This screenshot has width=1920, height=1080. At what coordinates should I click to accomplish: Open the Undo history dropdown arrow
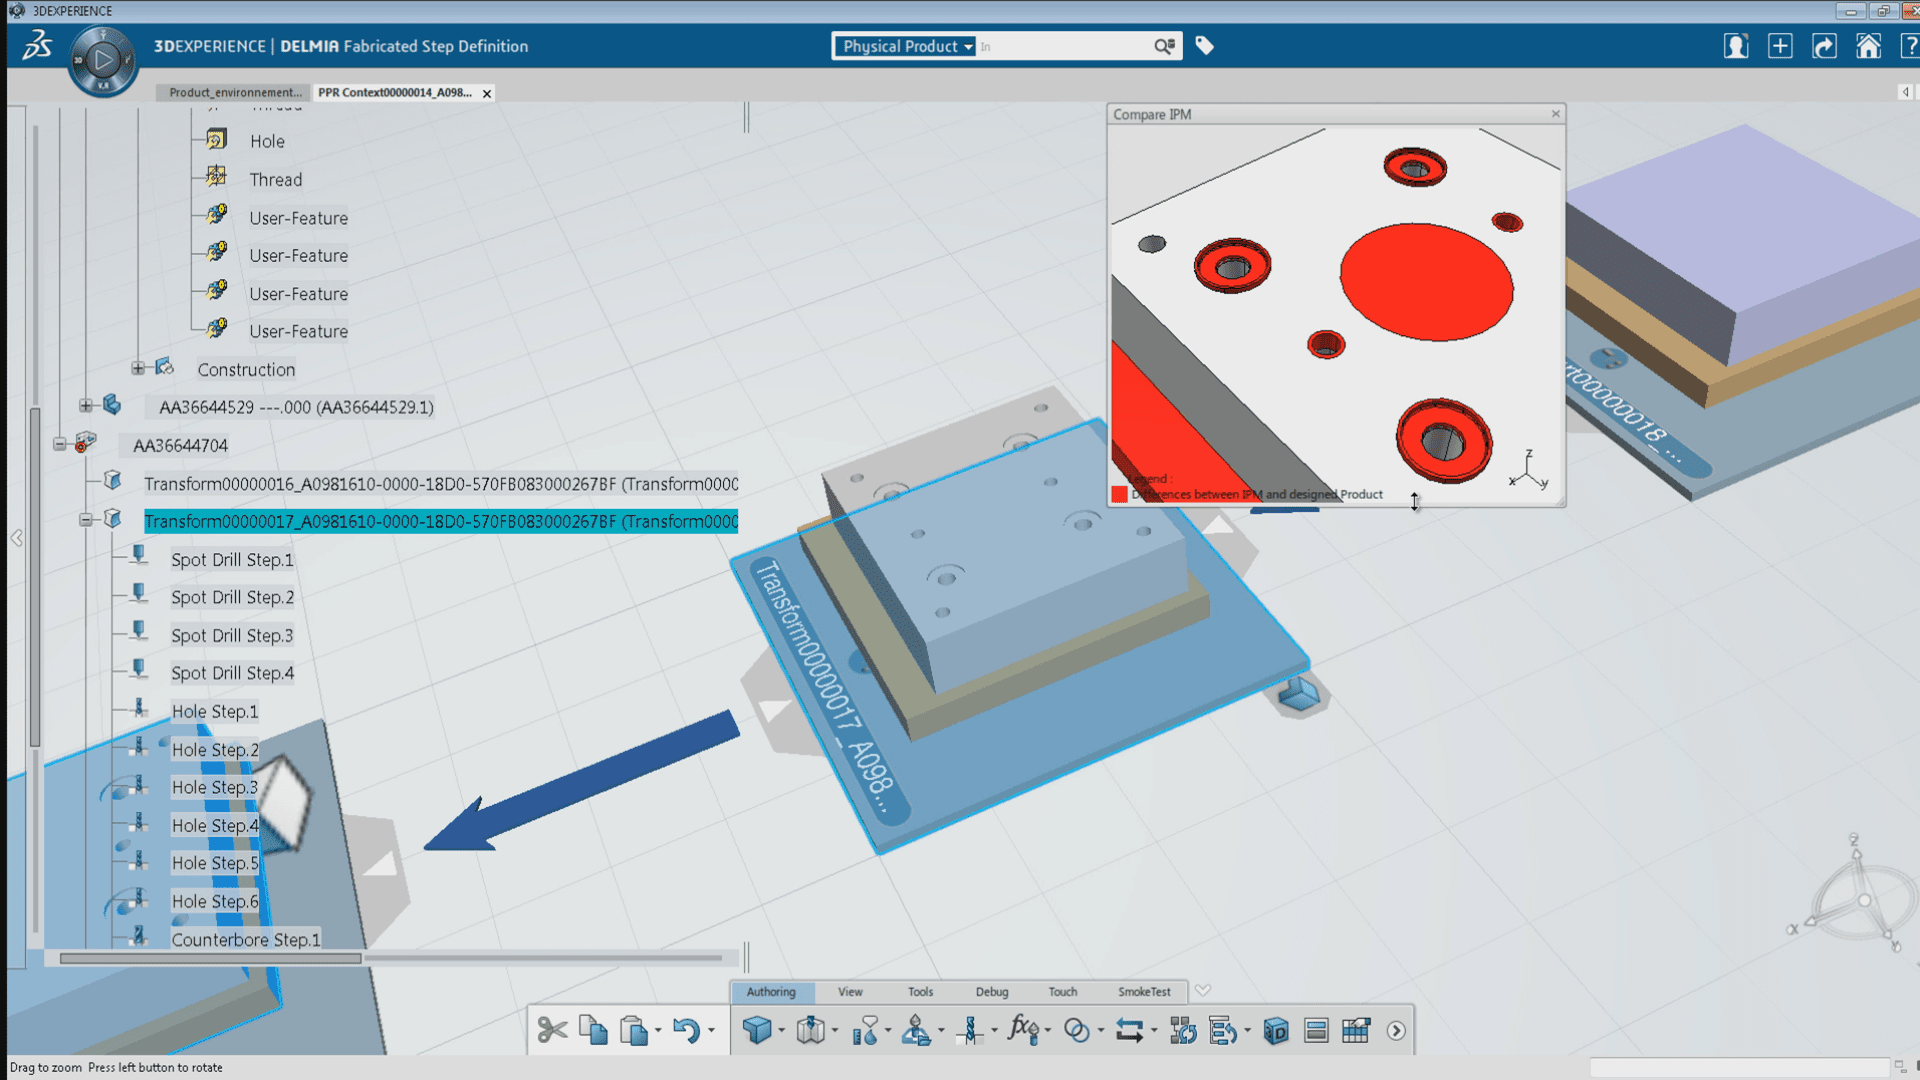click(711, 1031)
